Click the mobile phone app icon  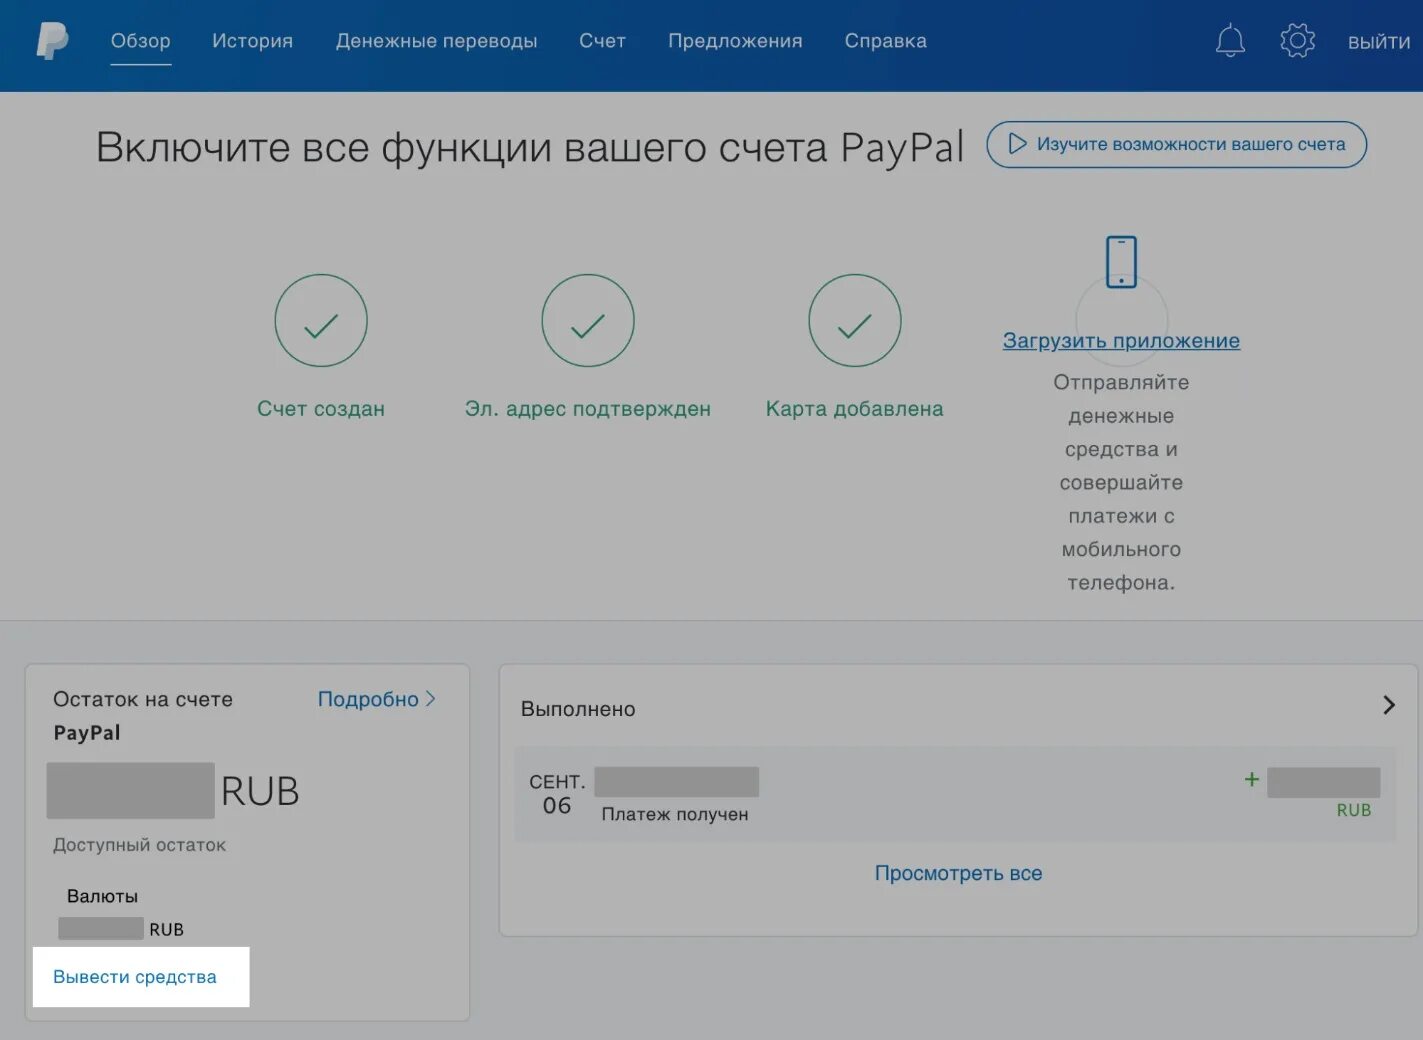[x=1121, y=262]
